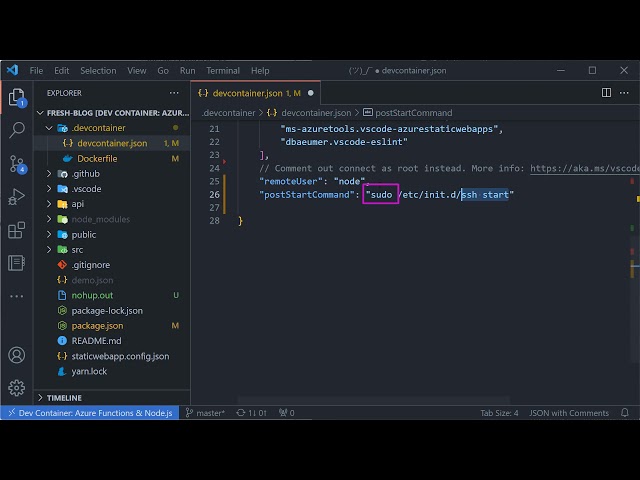Viewport: 640px width, 480px height.
Task: Open the notifications bell in status bar
Action: [625, 413]
